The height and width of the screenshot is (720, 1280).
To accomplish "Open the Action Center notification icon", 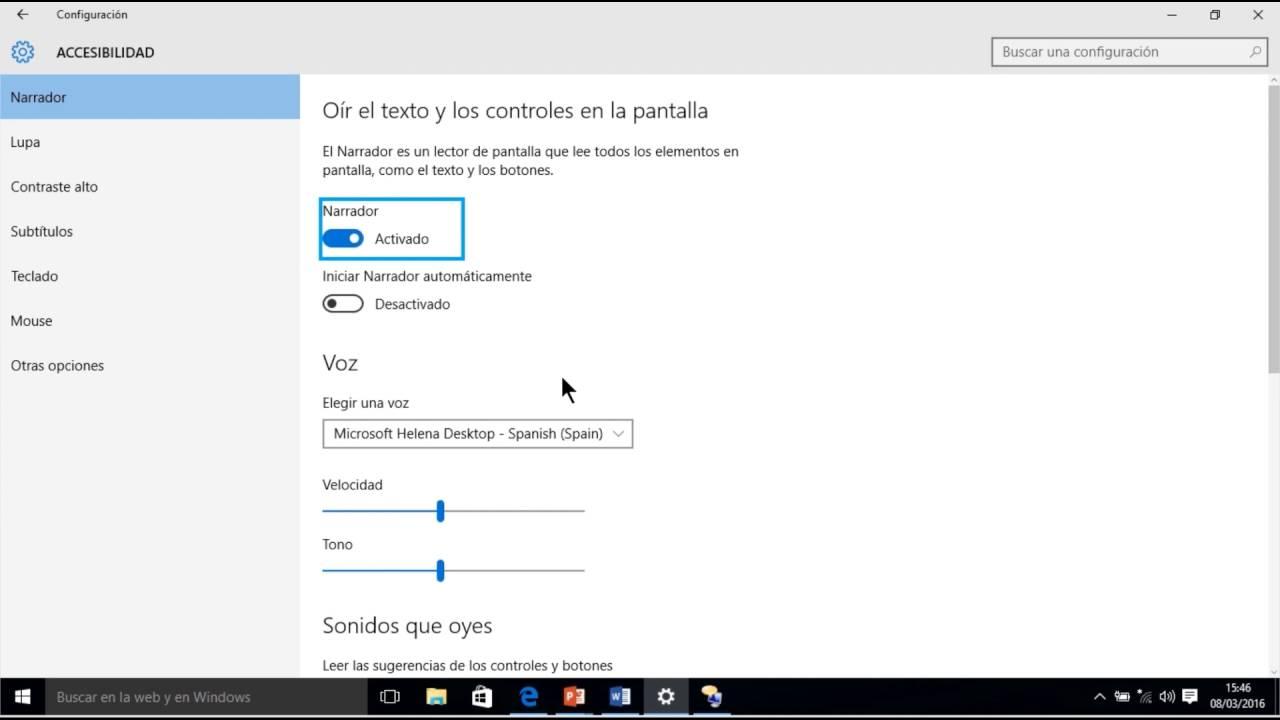I will tap(1190, 696).
